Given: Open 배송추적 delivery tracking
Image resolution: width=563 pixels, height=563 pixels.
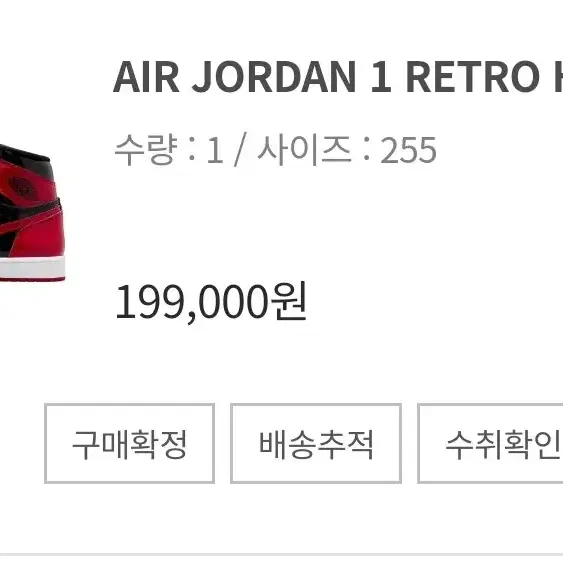Looking at the screenshot, I should click(x=316, y=443).
